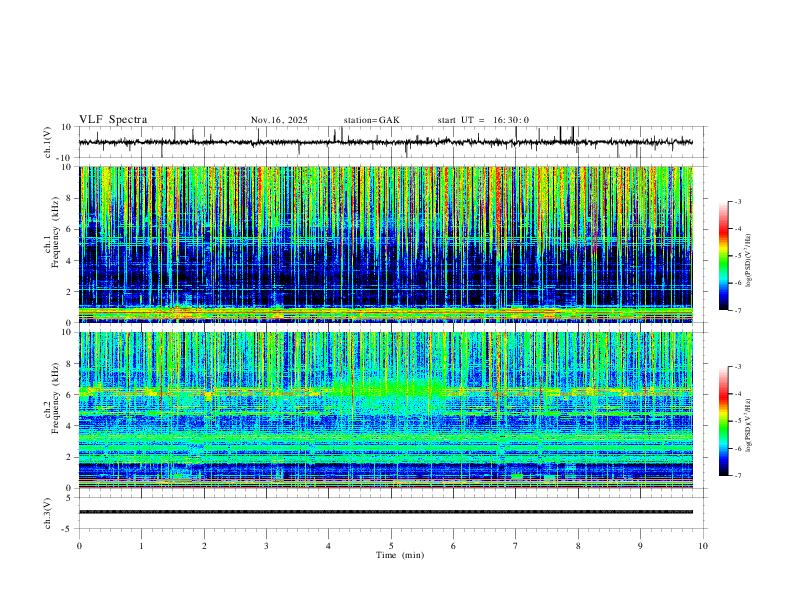Click the ch.2 "Frequency (kHz)" axis label
This screenshot has width=792, height=612.
pyautogui.click(x=56, y=398)
